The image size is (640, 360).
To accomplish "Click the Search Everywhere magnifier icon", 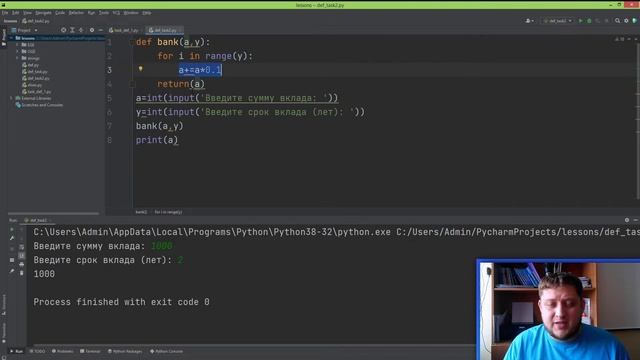I will tap(618, 21).
